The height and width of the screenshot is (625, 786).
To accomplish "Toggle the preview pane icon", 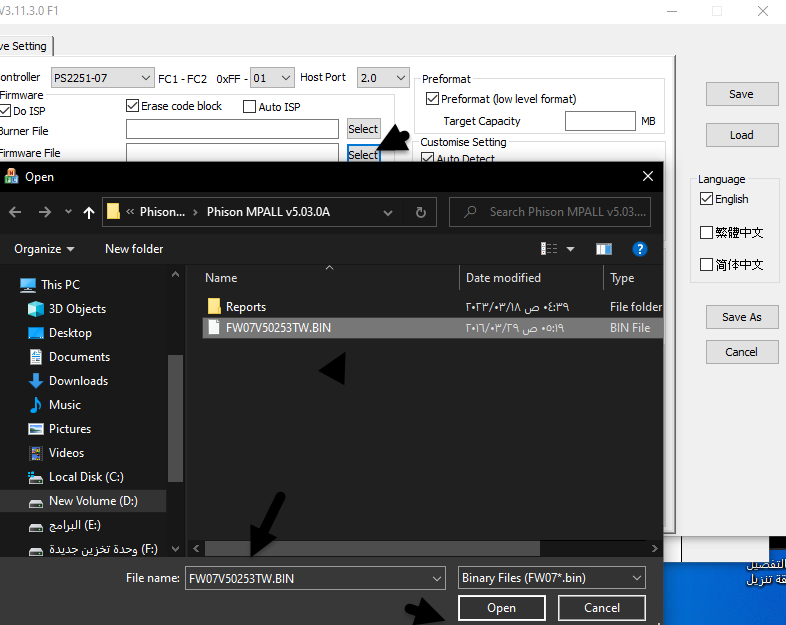I will pyautogui.click(x=604, y=249).
